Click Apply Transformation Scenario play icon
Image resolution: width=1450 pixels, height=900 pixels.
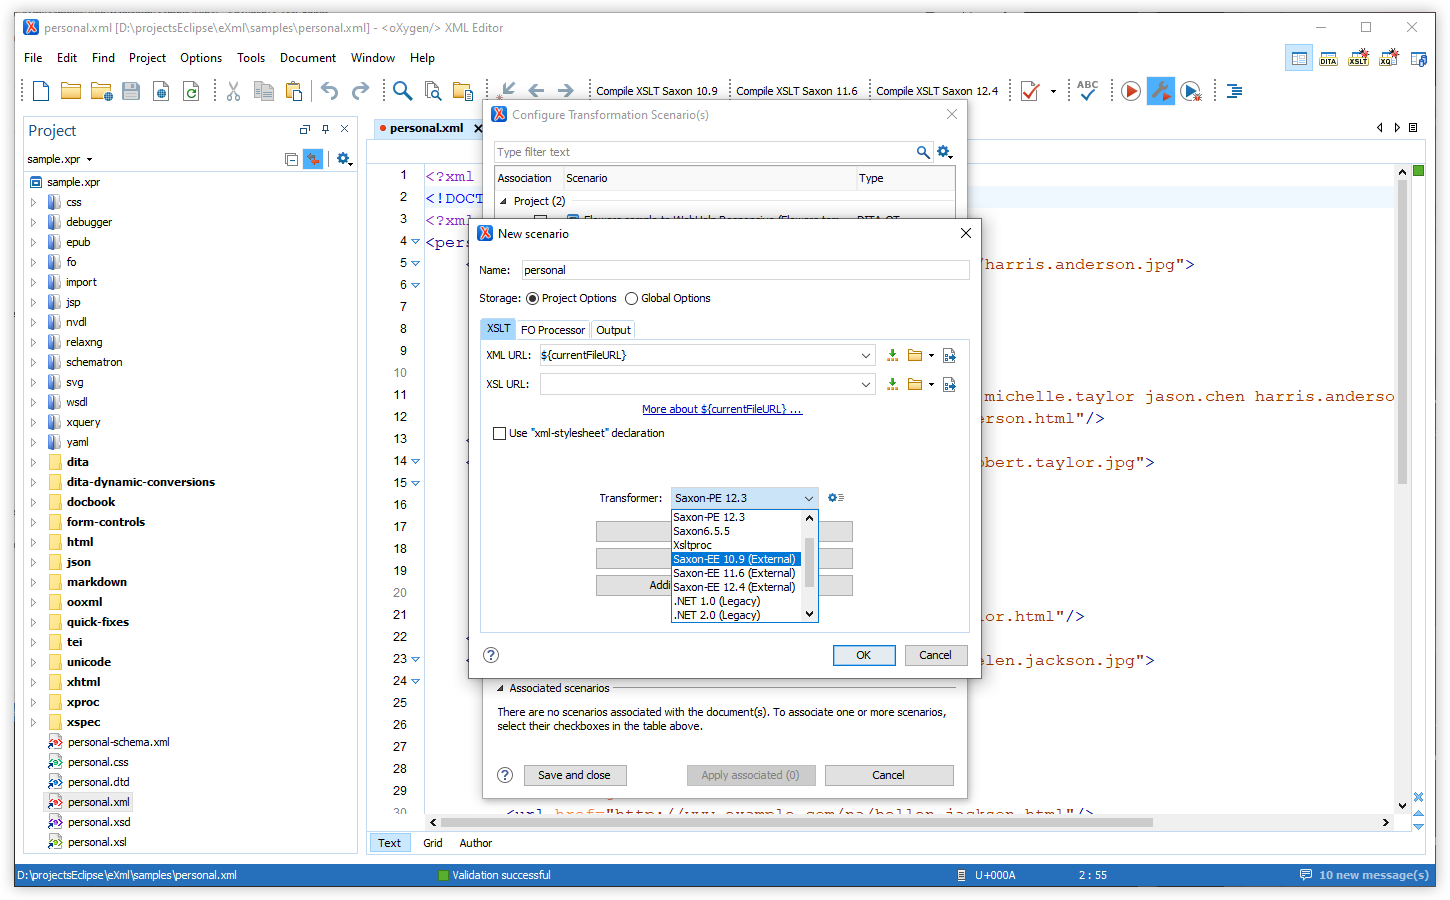1131,91
